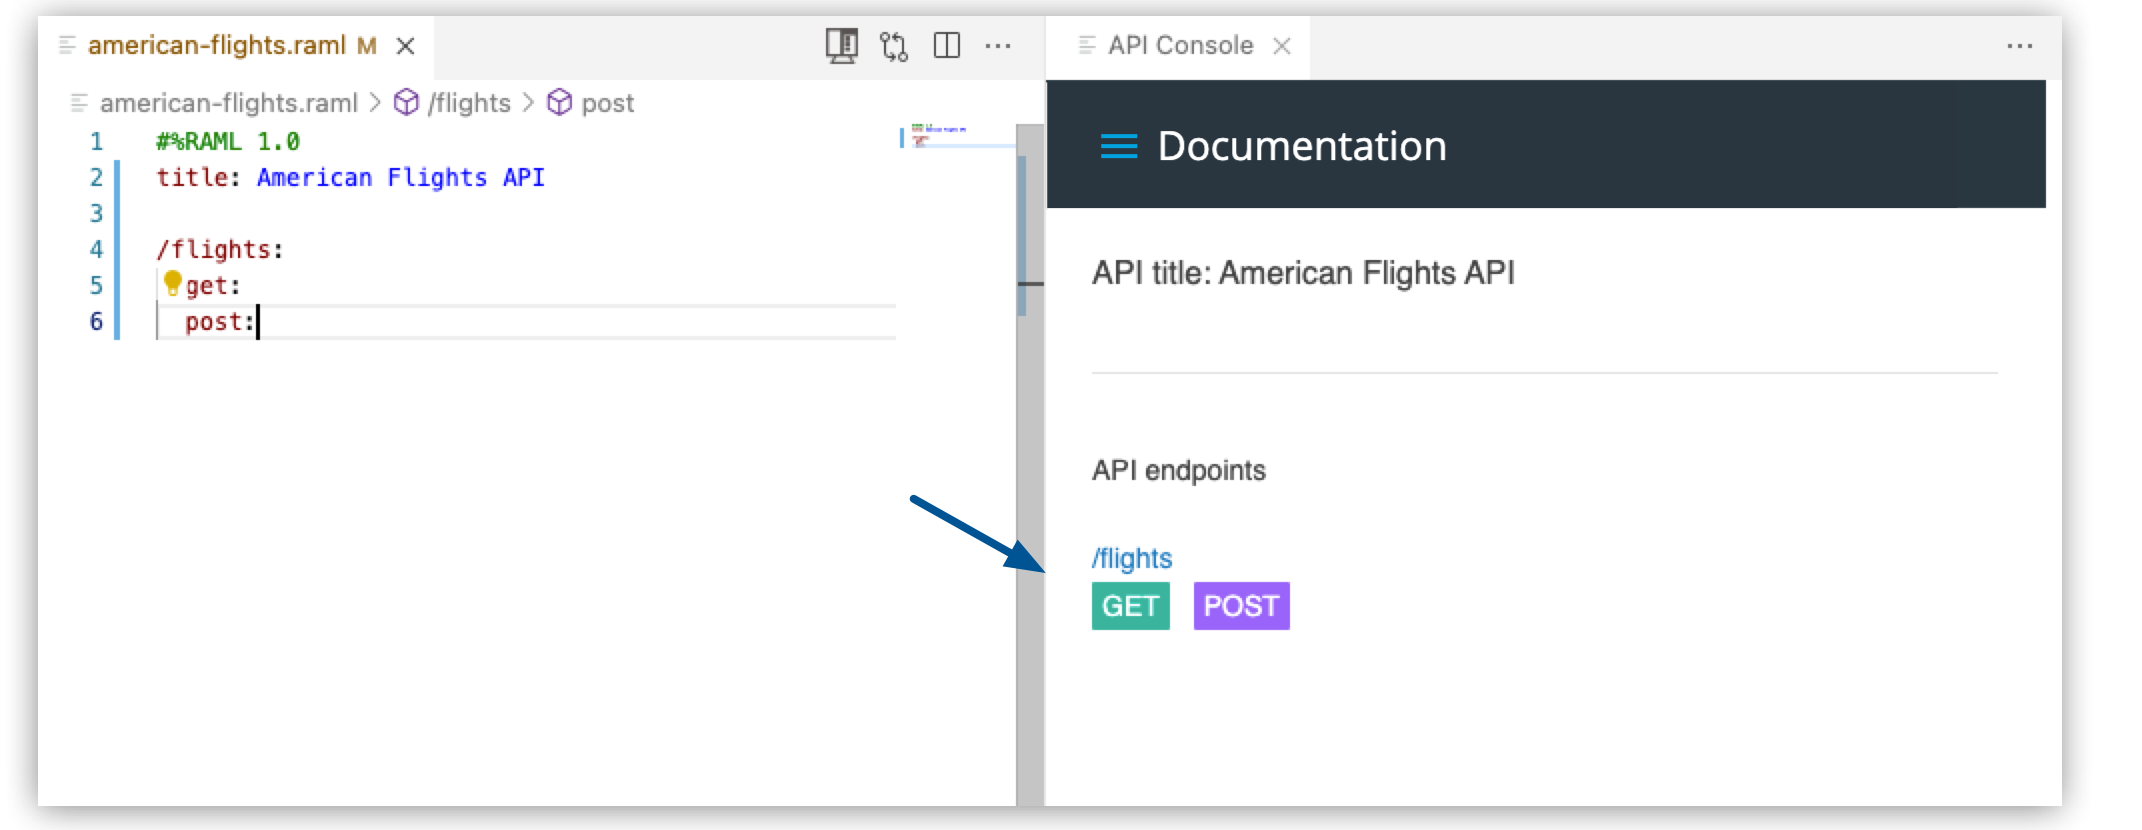Click the post cube icon in breadcrumb
This screenshot has width=2142, height=830.
[x=560, y=102]
